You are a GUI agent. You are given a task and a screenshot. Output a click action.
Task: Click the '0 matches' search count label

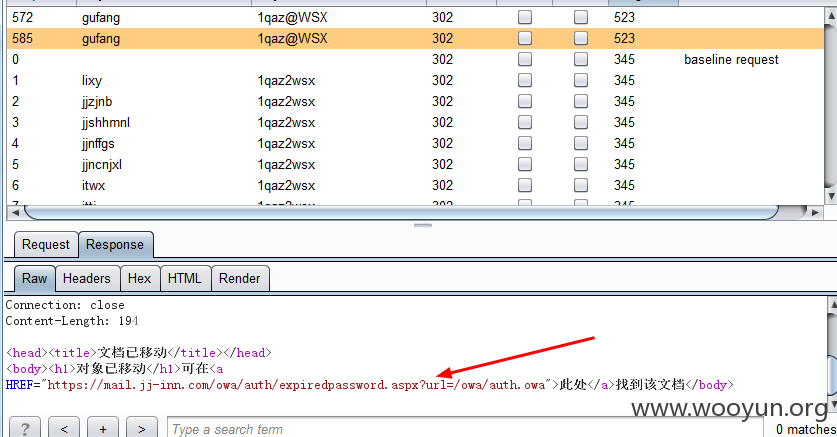[806, 429]
